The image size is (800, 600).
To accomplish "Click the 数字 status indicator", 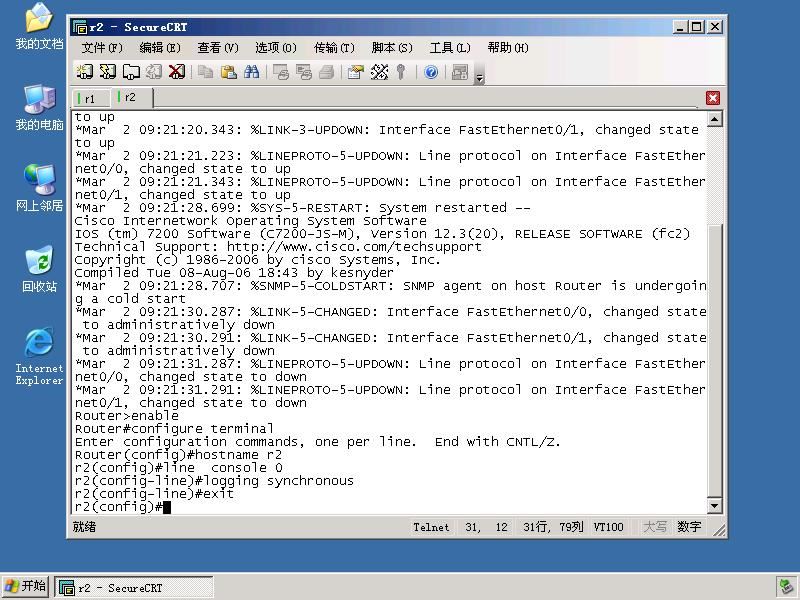I will [689, 527].
